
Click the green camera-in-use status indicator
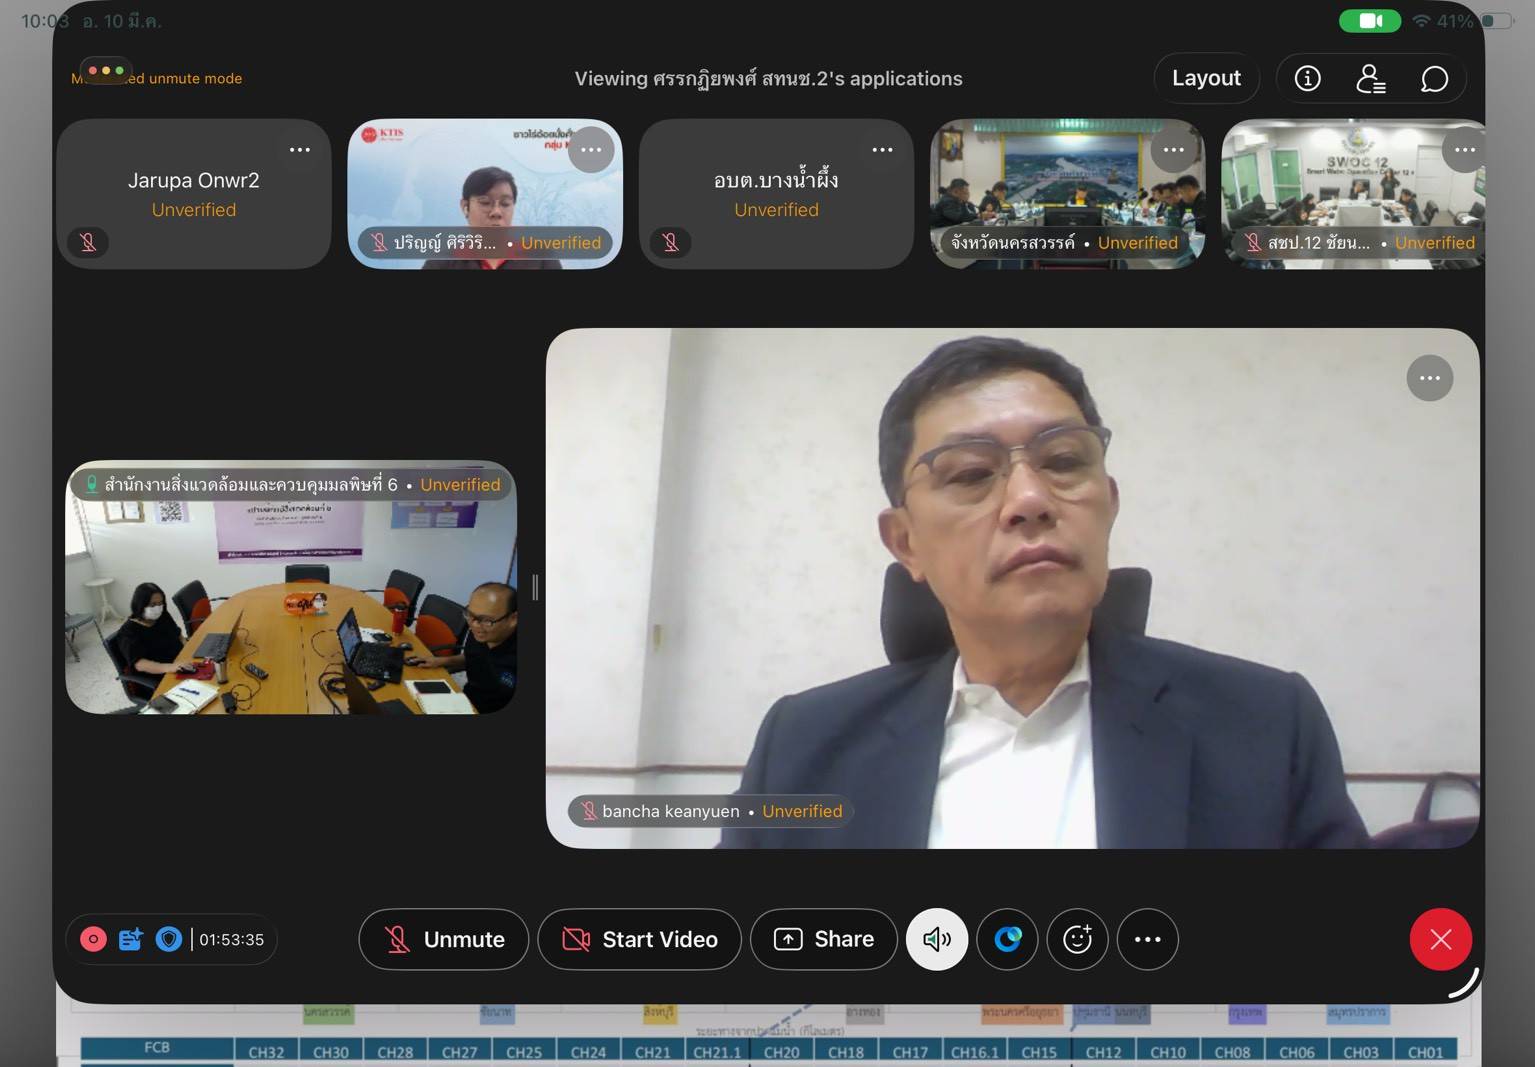click(1369, 21)
